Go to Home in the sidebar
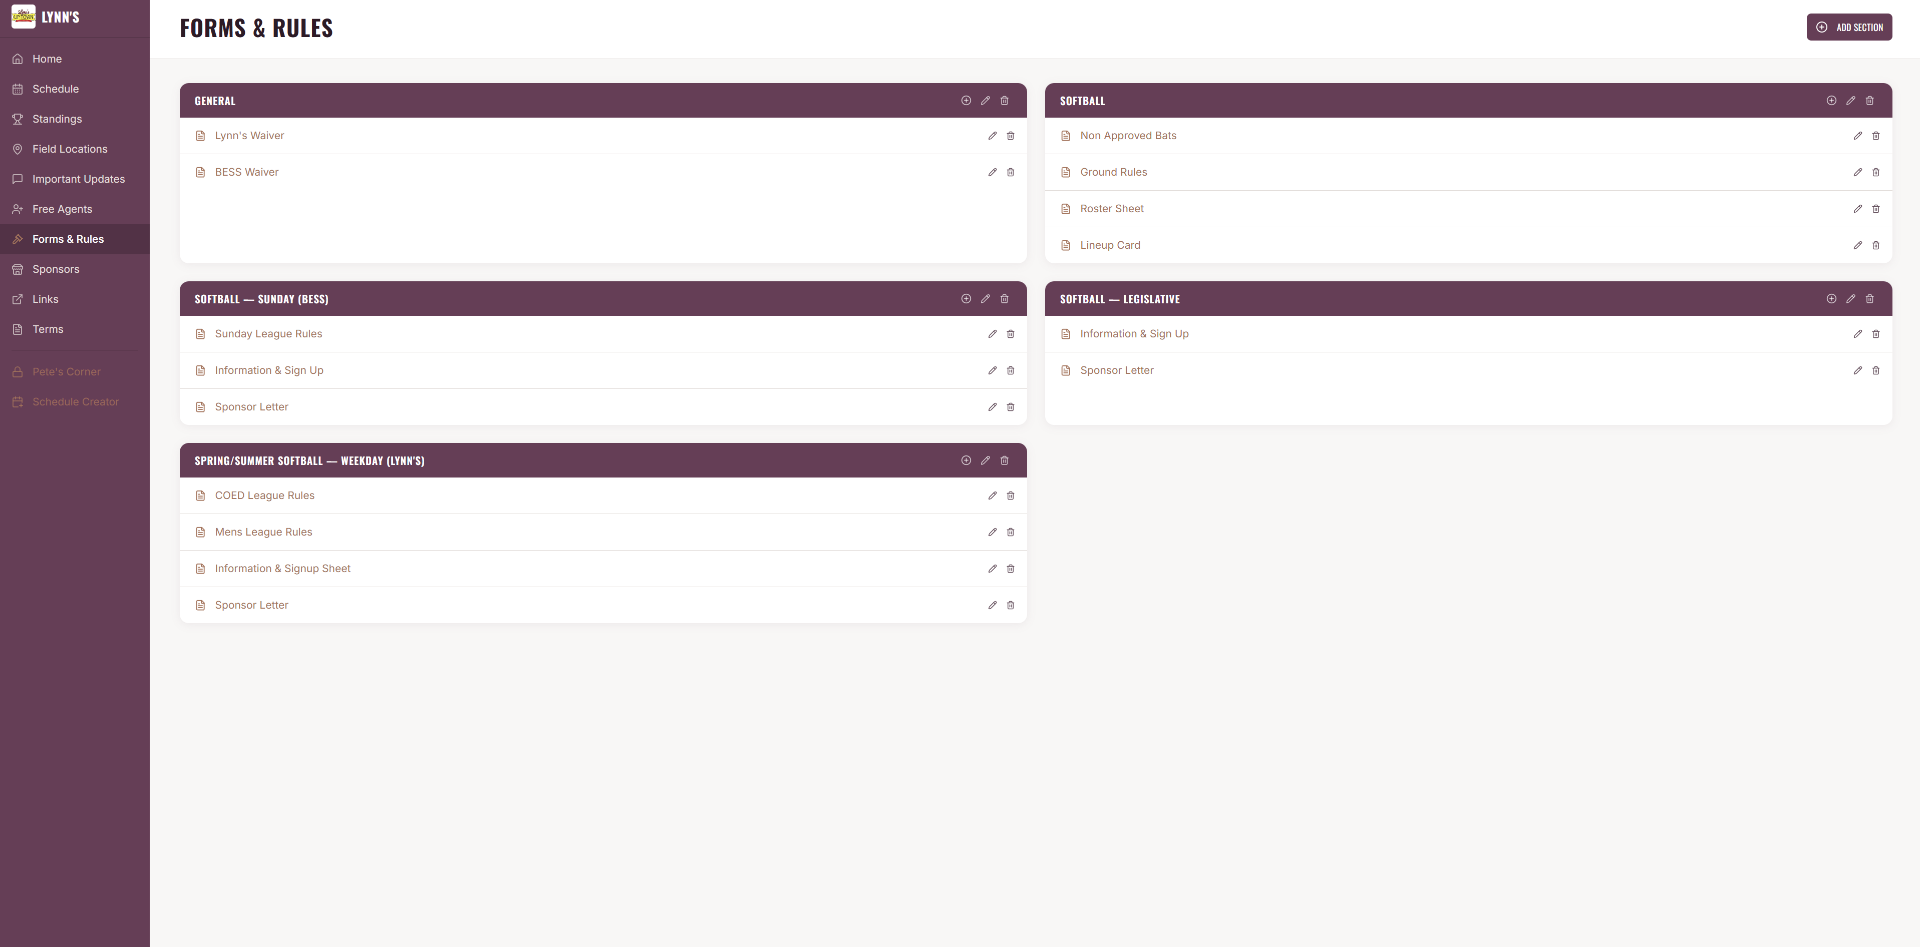The image size is (1920, 947). [75, 59]
